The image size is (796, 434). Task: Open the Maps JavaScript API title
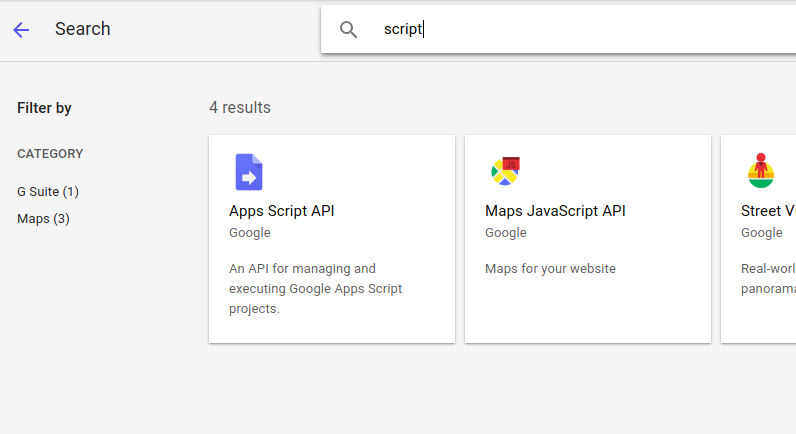(x=555, y=211)
